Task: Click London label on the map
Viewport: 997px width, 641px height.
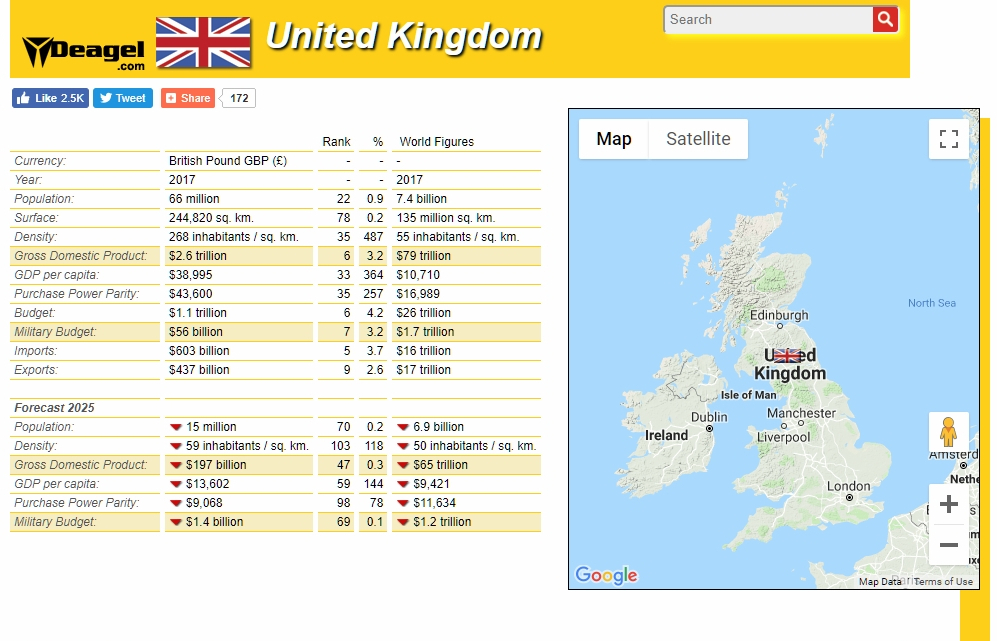Action: 848,486
